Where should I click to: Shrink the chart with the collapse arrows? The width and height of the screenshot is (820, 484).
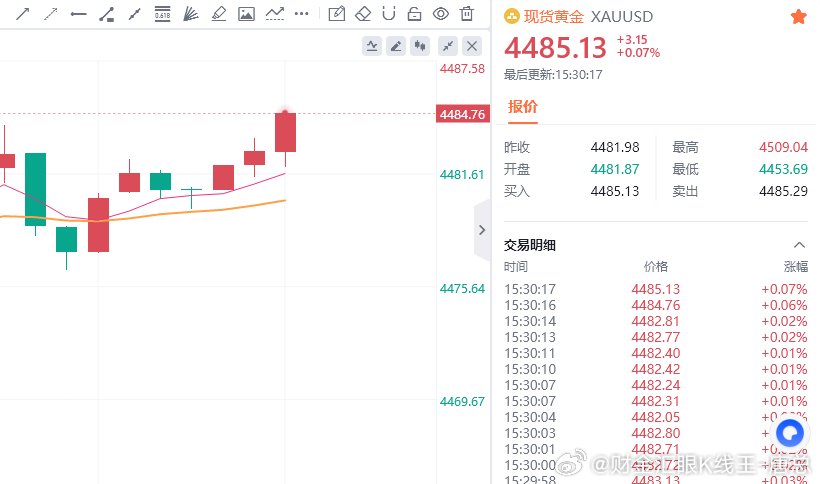click(448, 47)
